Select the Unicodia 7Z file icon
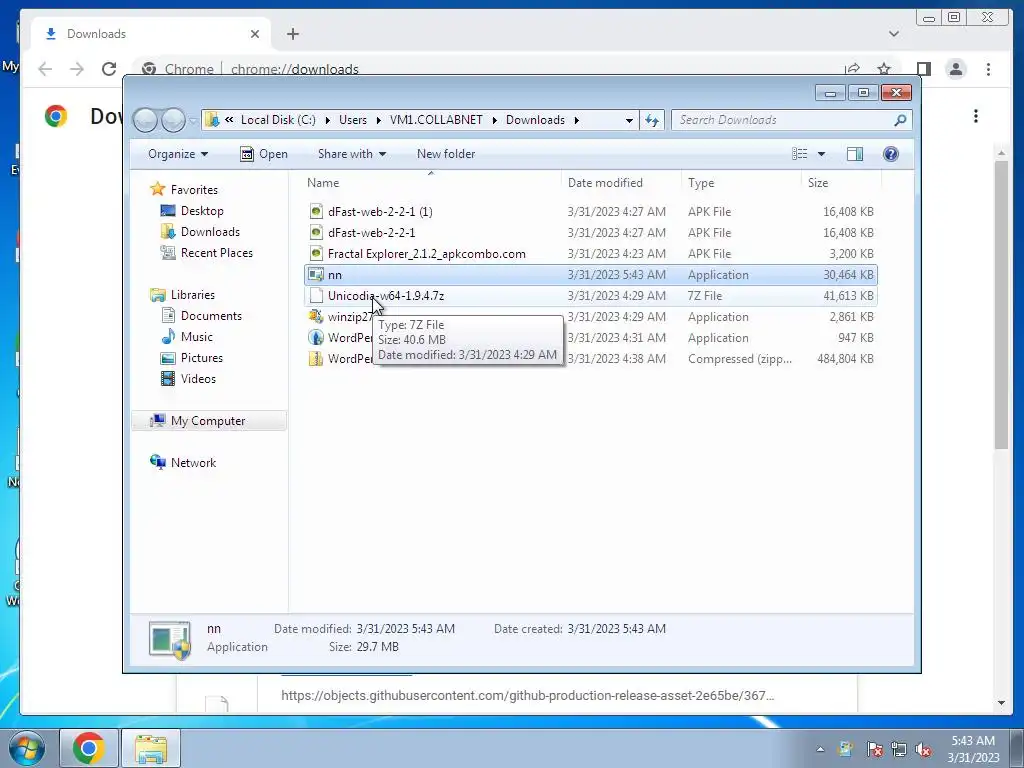 click(x=316, y=295)
